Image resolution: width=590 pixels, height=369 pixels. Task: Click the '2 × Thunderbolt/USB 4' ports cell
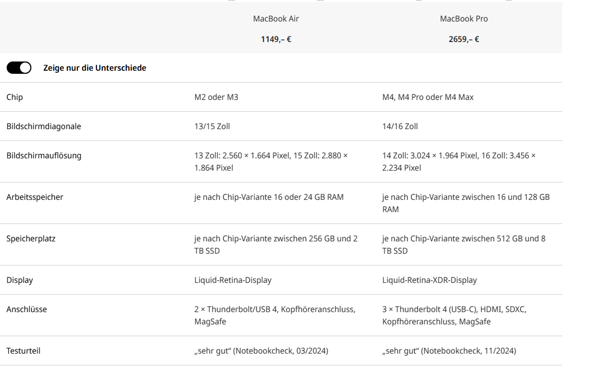[275, 316]
